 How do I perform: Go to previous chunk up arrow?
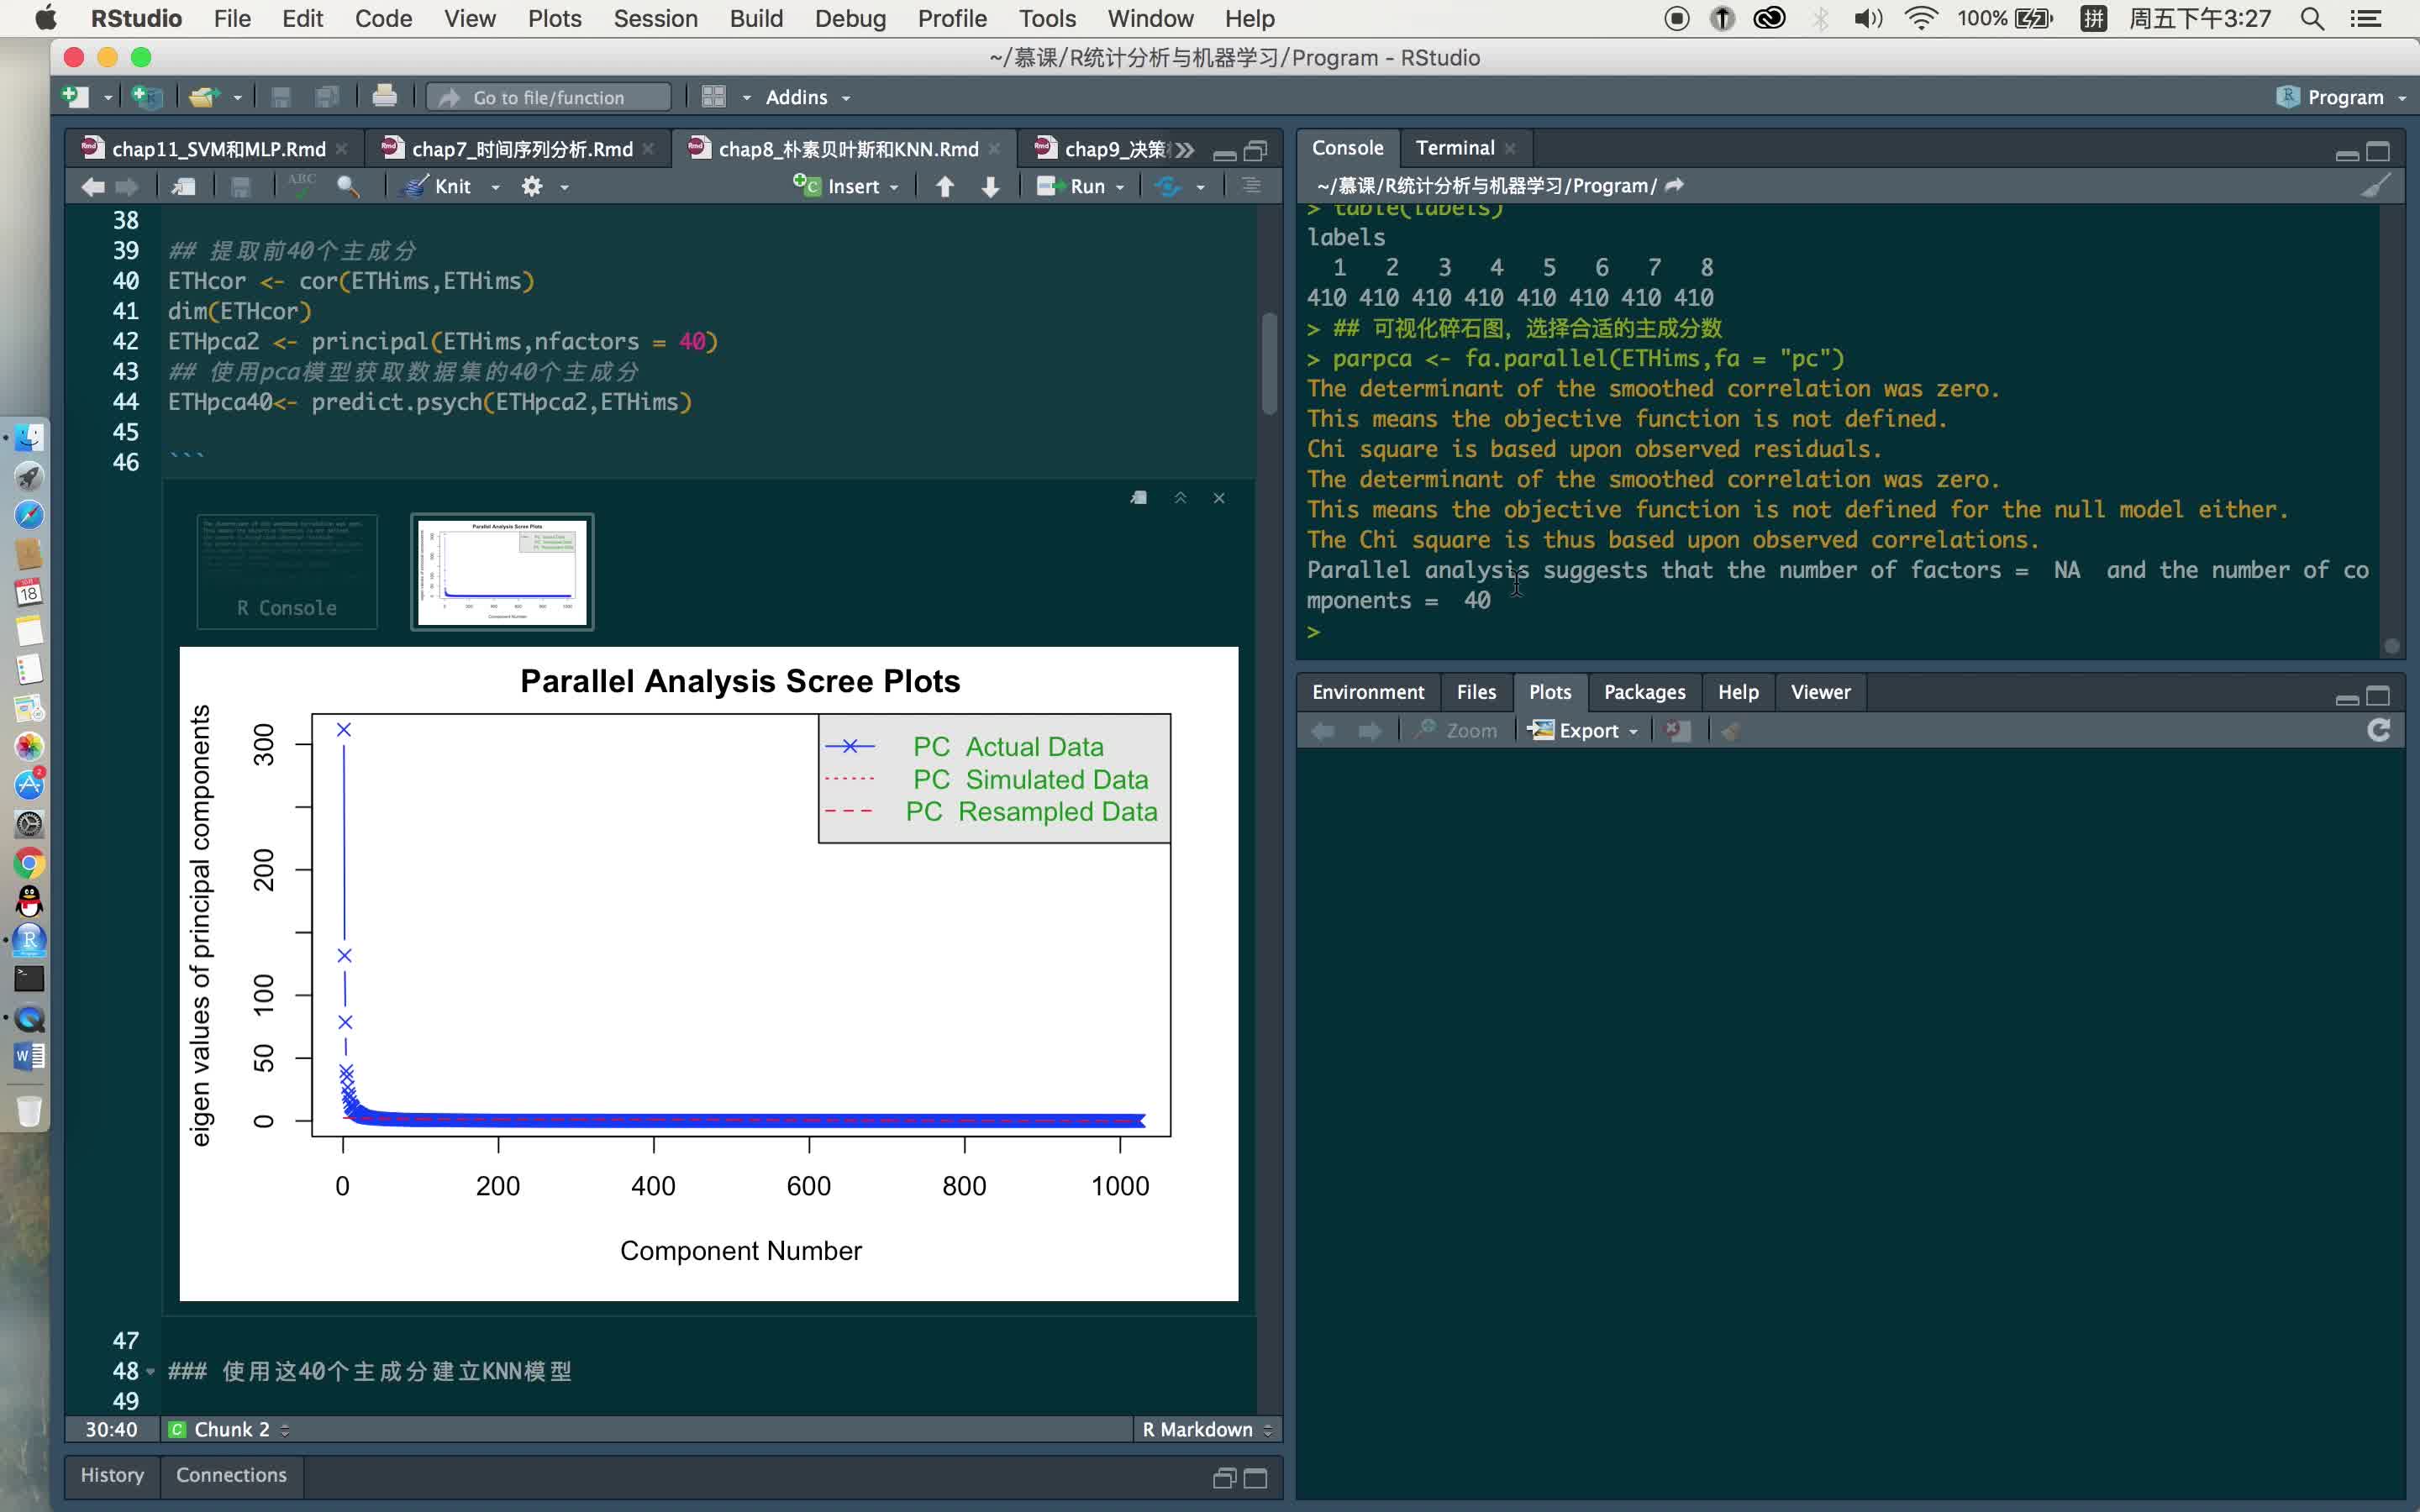pos(945,187)
